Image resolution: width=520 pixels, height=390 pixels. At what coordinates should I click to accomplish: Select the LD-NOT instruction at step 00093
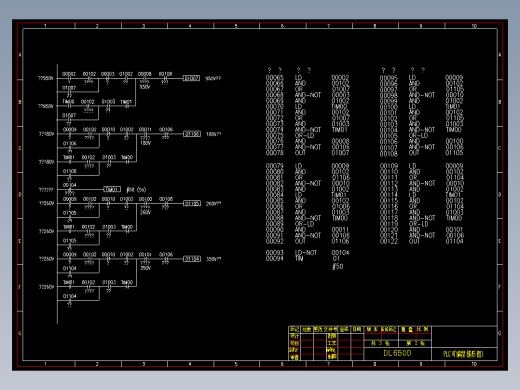306,253
